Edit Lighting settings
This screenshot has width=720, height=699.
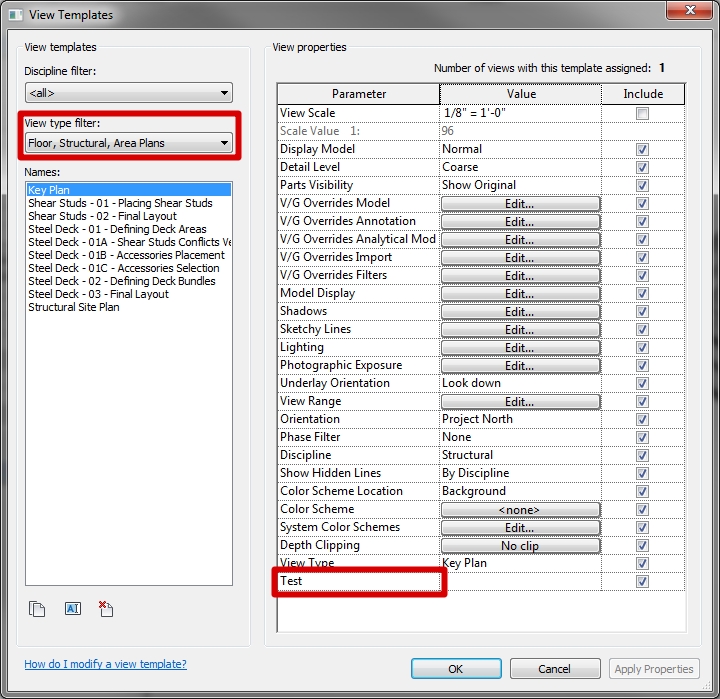520,348
